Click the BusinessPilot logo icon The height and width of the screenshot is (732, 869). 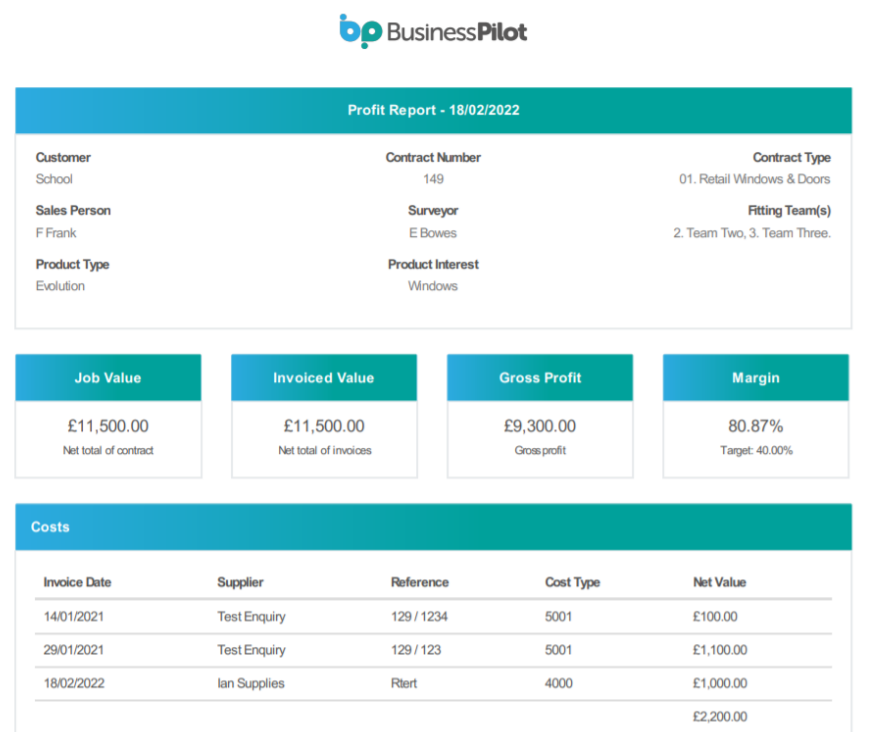coord(360,31)
